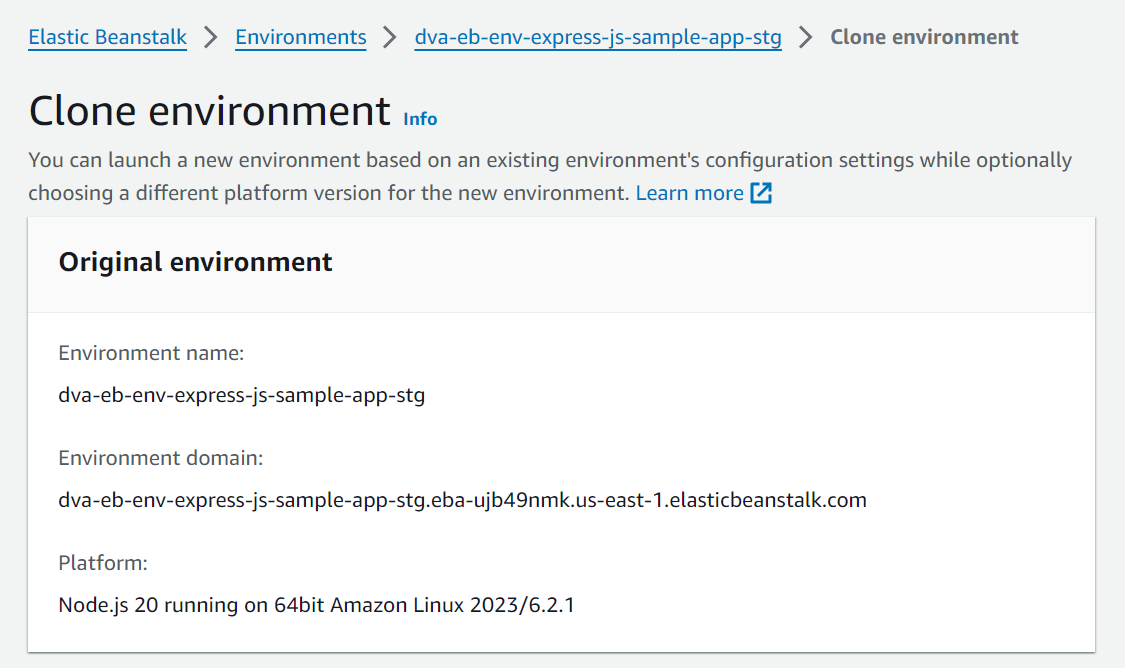Click chevron right after Elastic Beanstalk breadcrumb
The height and width of the screenshot is (668, 1125).
[211, 38]
